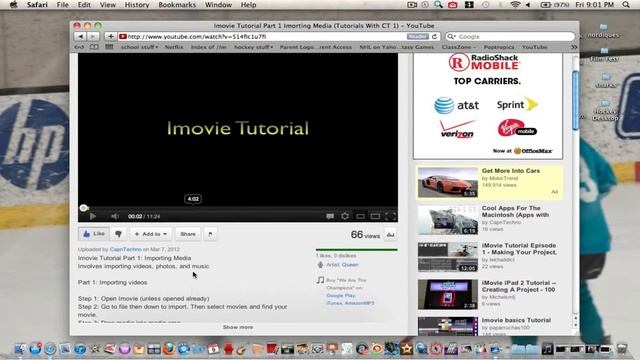640x360 pixels.
Task: Open the History menu
Action: [x=137, y=5]
